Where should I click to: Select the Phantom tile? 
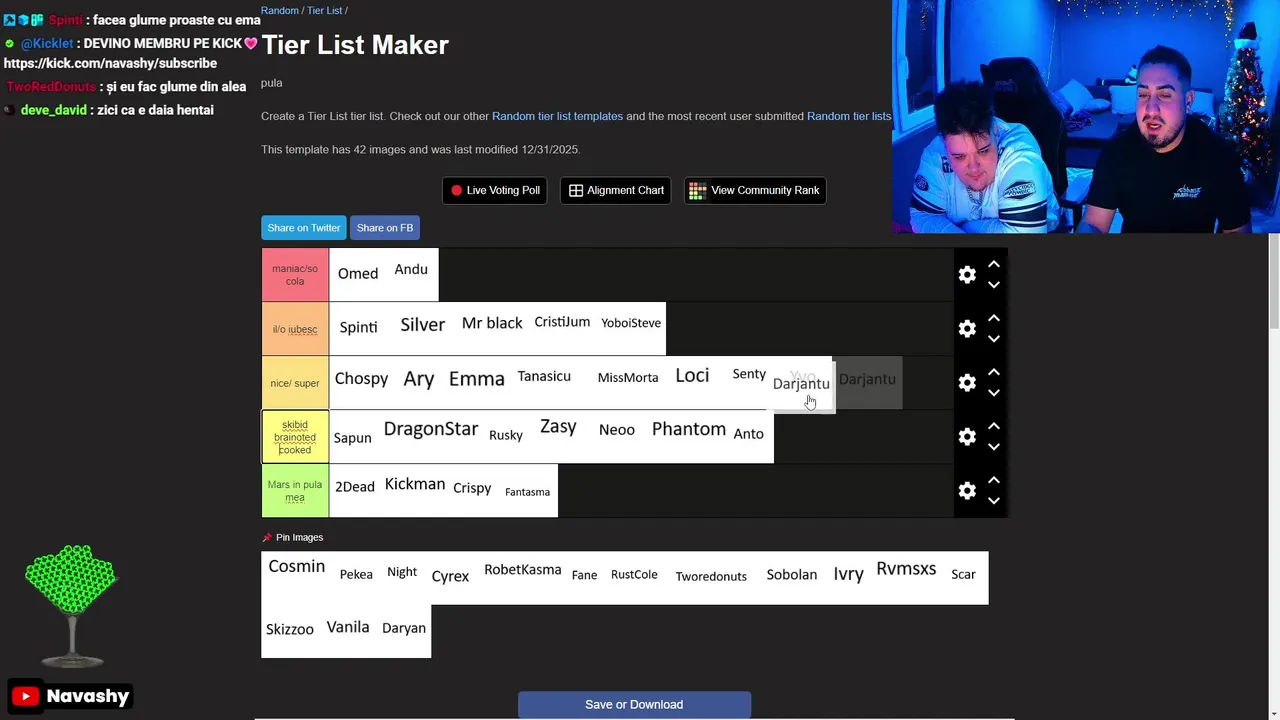688,436
